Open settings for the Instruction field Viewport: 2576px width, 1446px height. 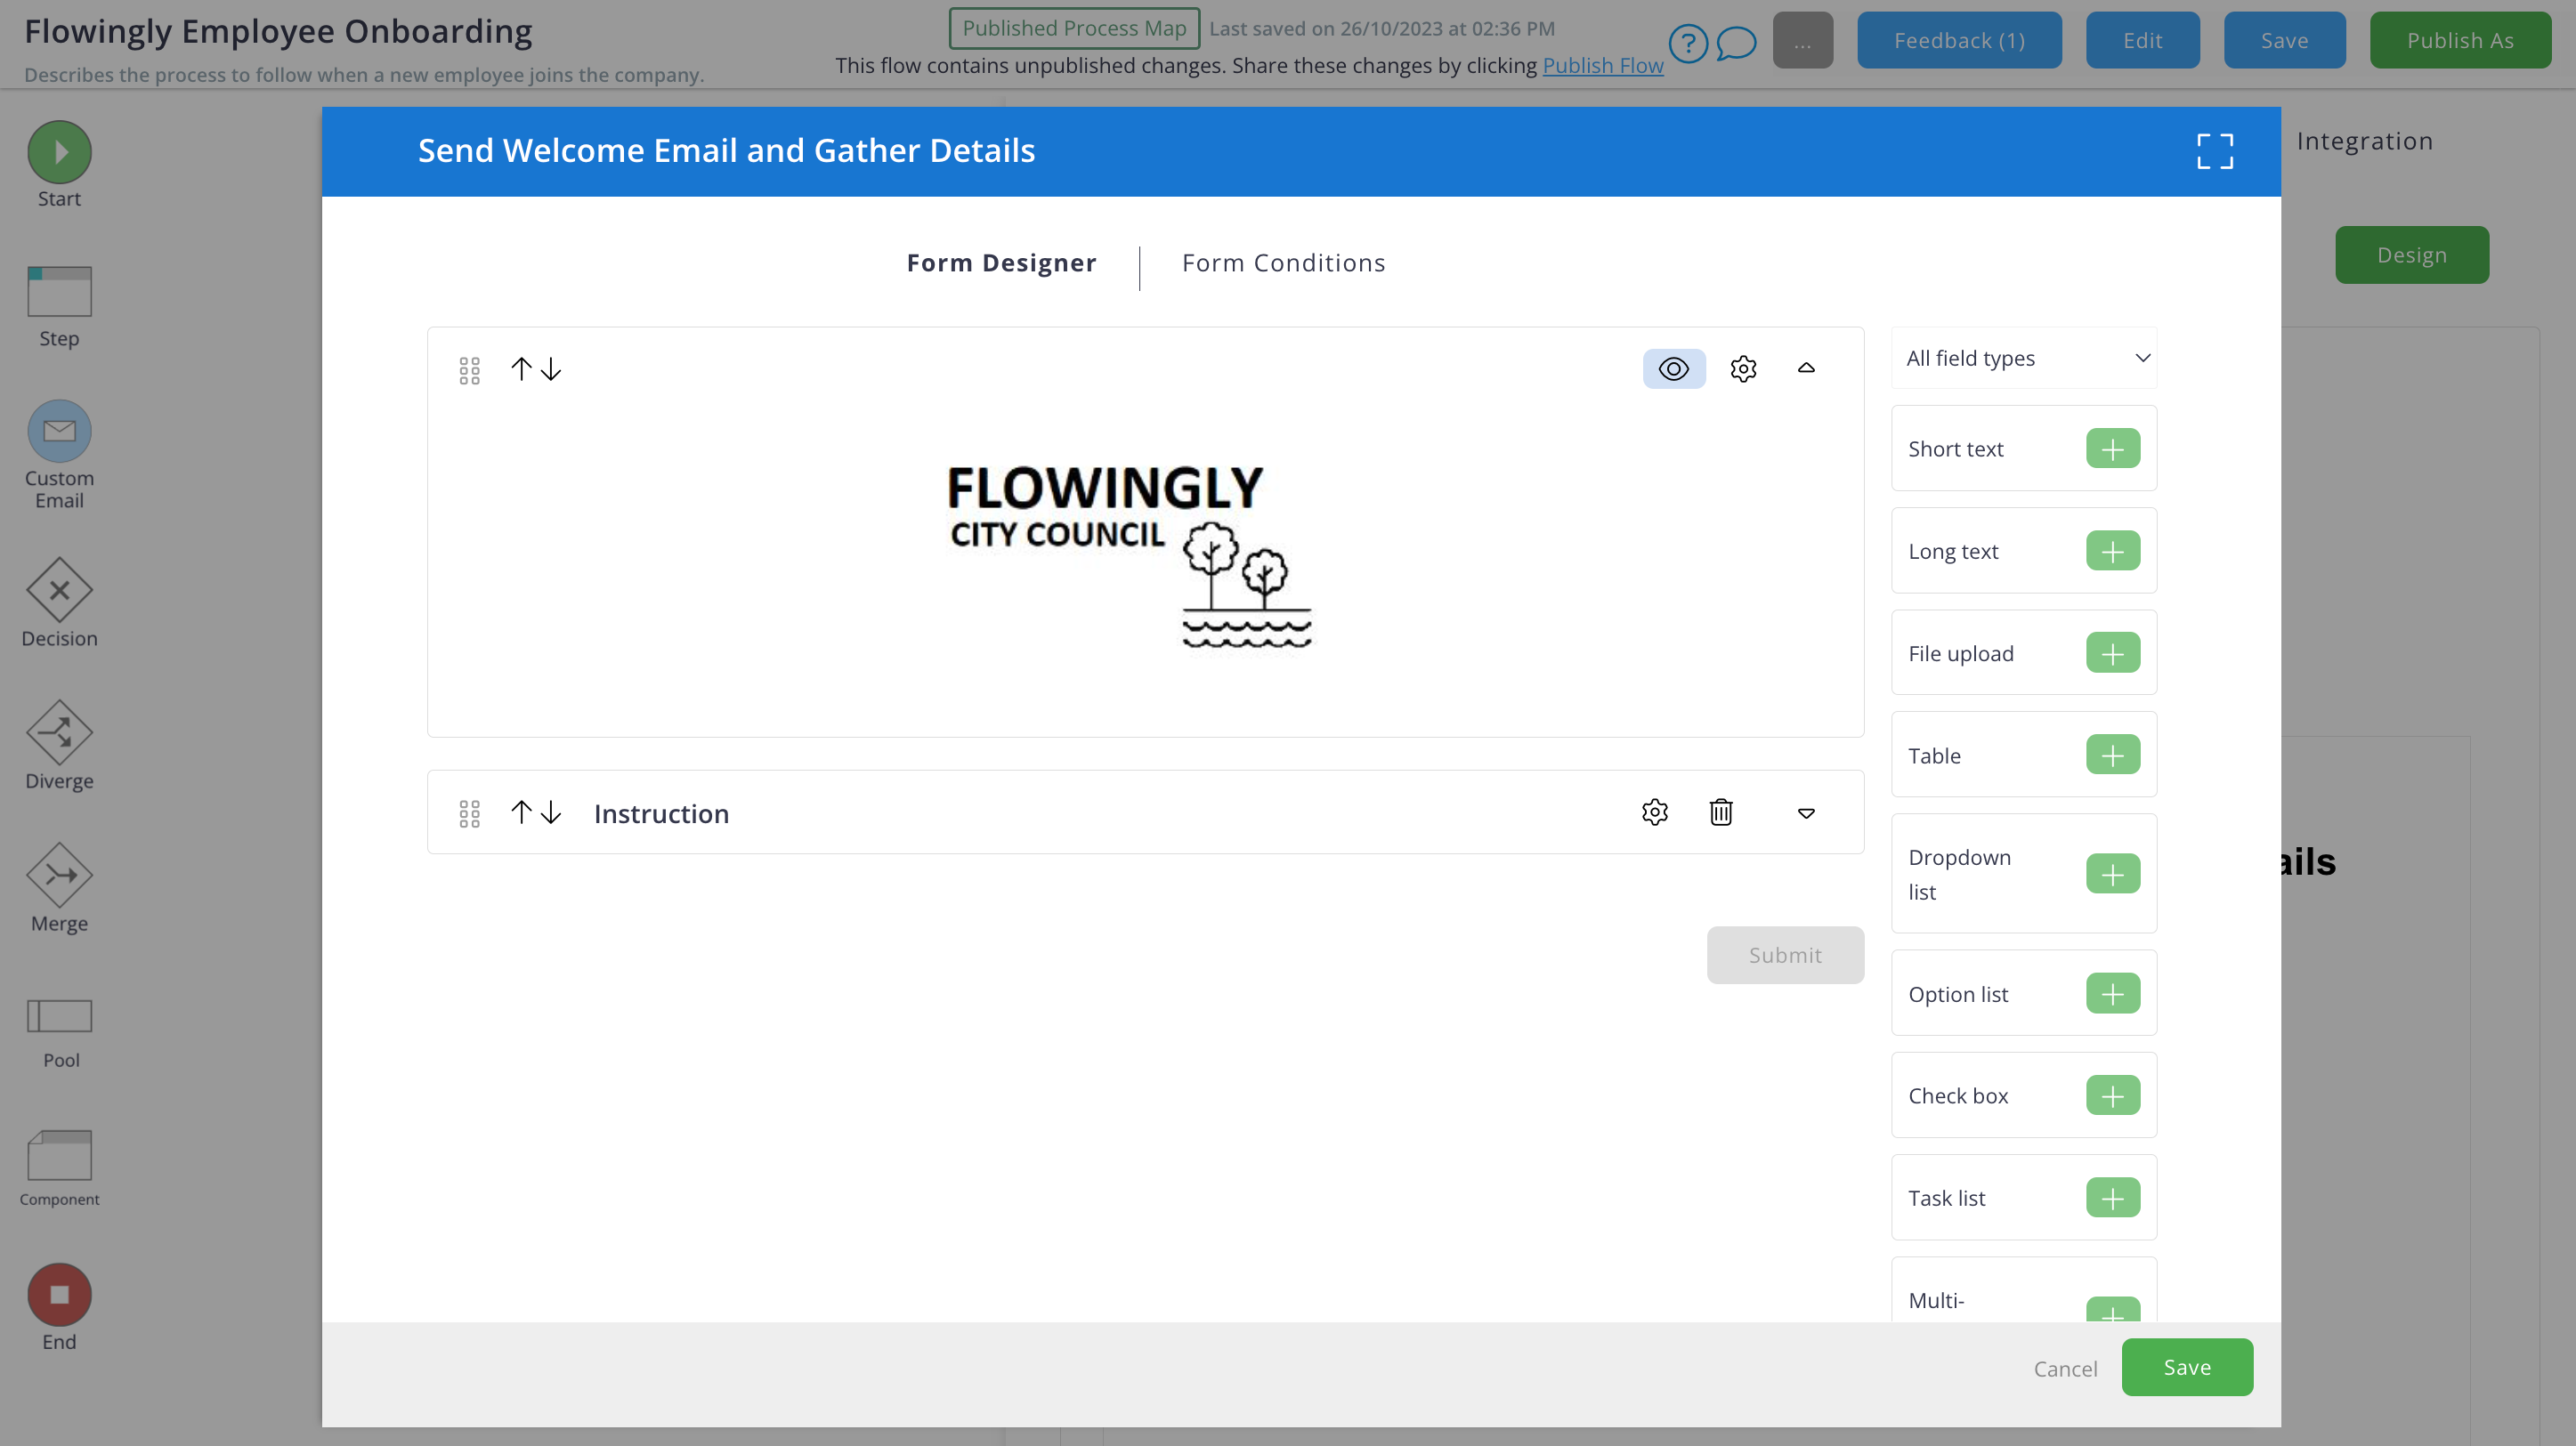pos(1654,812)
